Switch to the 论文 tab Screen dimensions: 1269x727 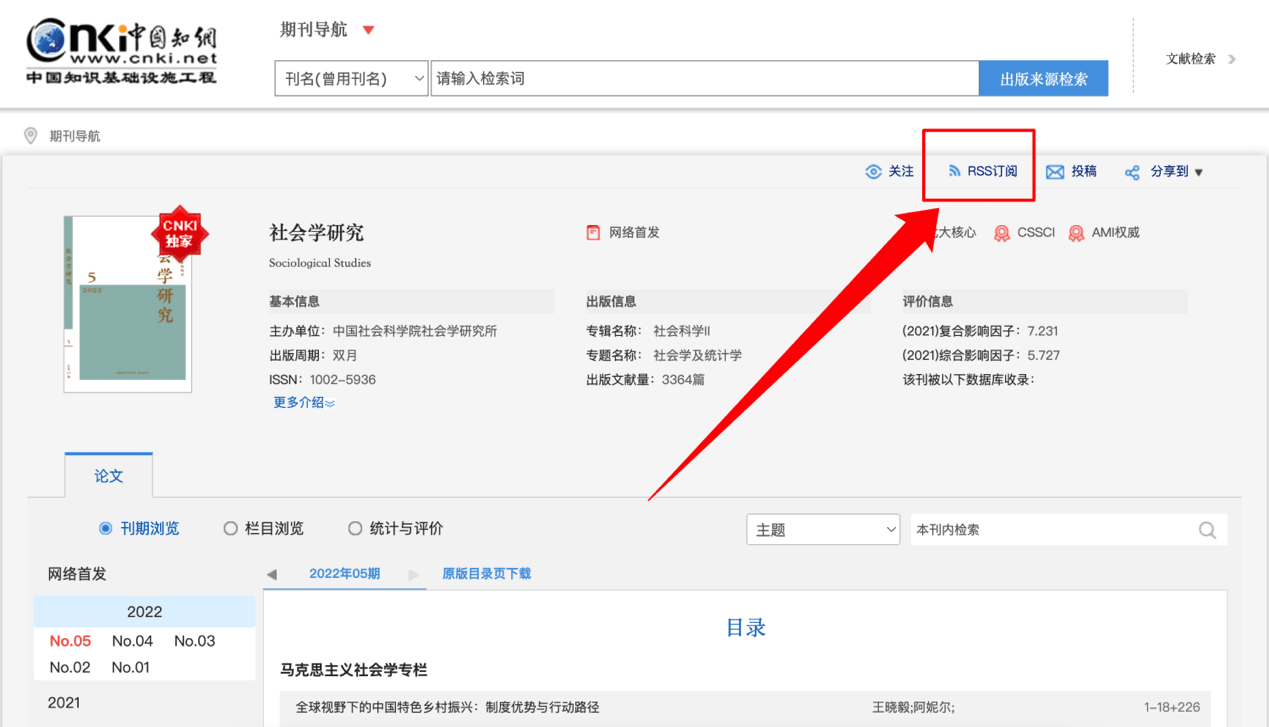108,476
